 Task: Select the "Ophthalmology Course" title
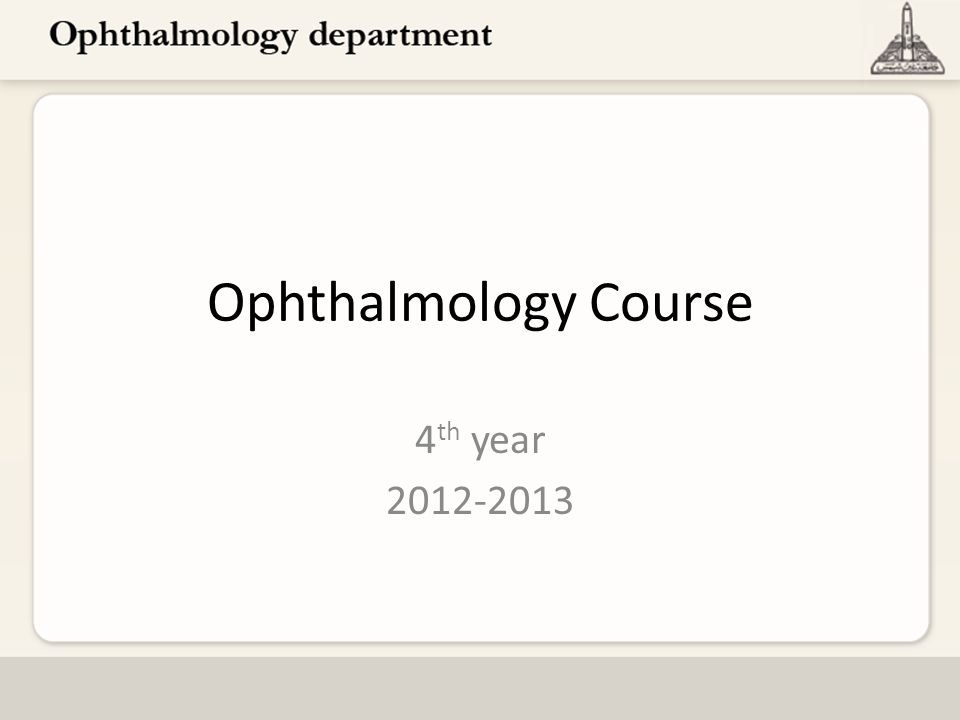click(x=480, y=304)
